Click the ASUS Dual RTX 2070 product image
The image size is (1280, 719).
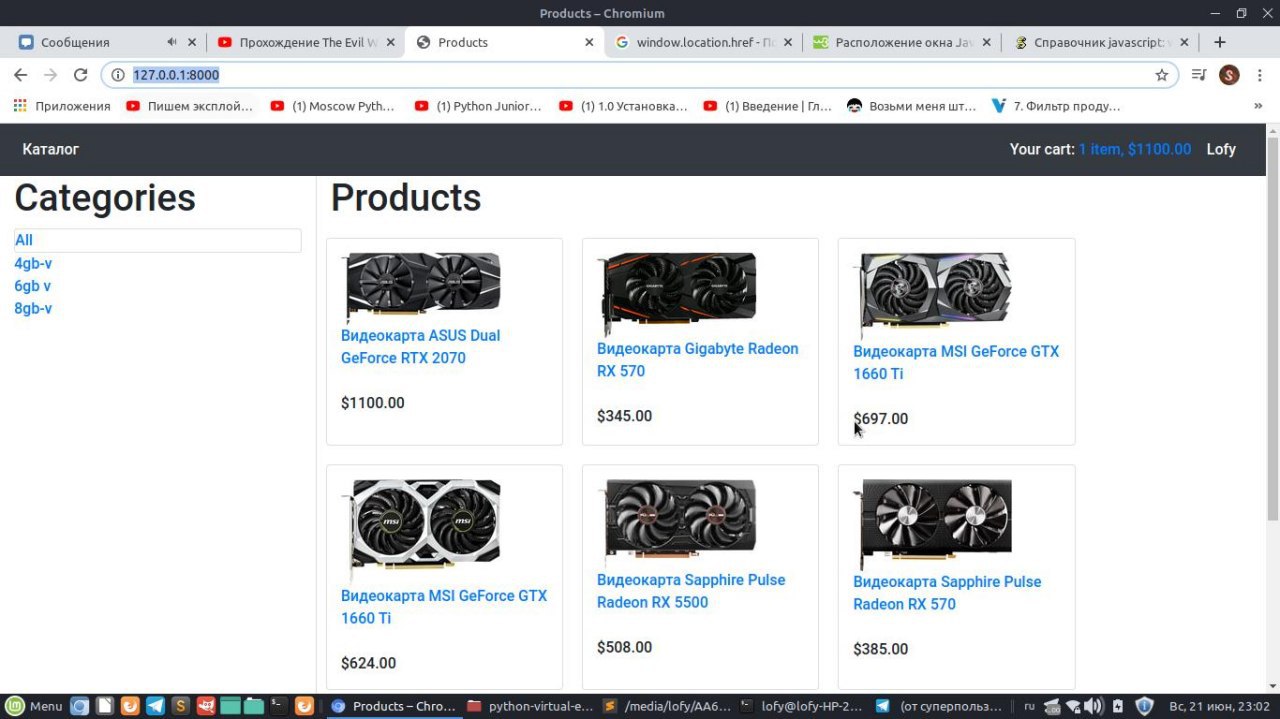[421, 286]
